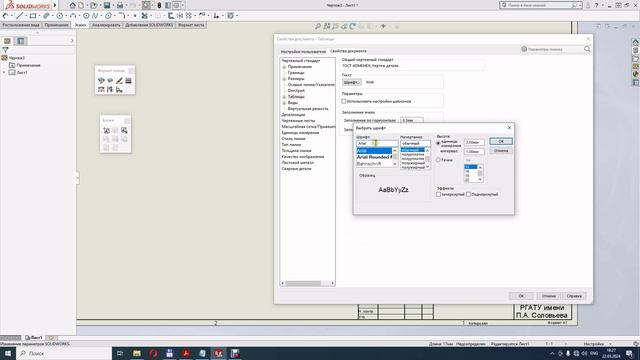Click OK at bottom of document properties
This screenshot has height=360, width=640.
click(x=521, y=296)
